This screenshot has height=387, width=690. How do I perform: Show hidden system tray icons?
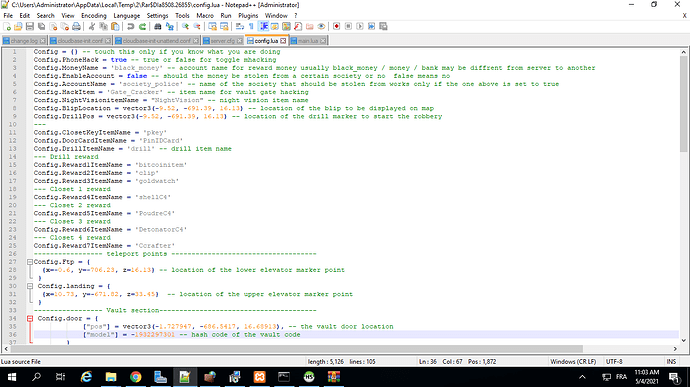coord(582,377)
